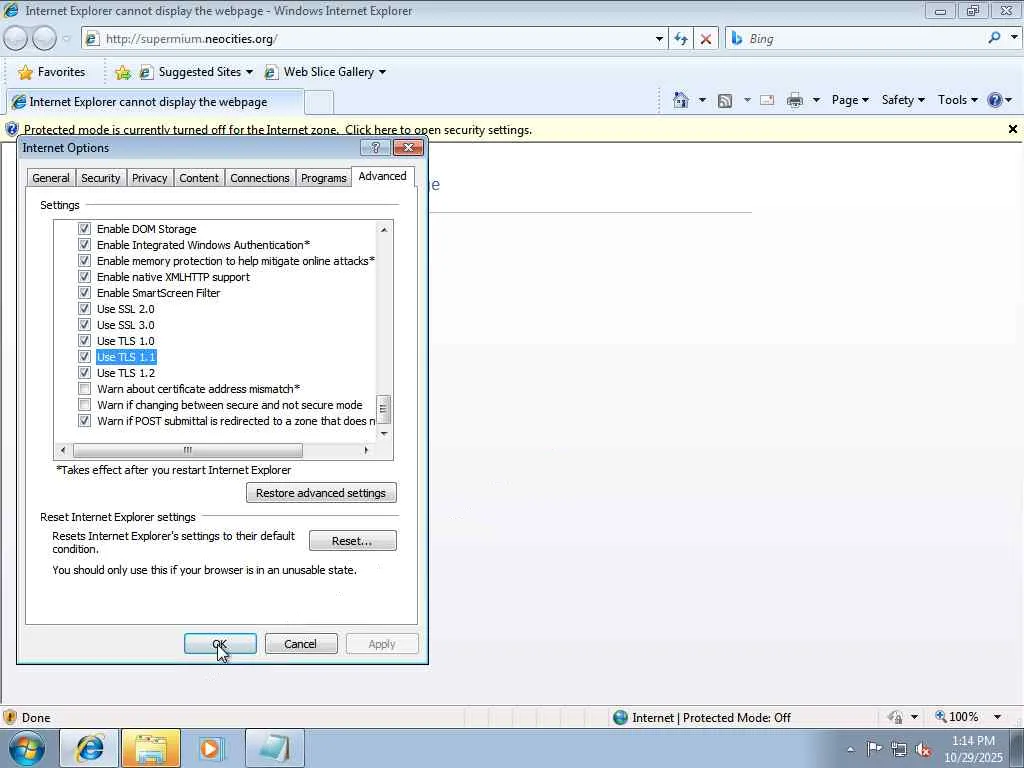Image resolution: width=1024 pixels, height=768 pixels.
Task: Click the Internet Options help question button
Action: click(x=376, y=148)
